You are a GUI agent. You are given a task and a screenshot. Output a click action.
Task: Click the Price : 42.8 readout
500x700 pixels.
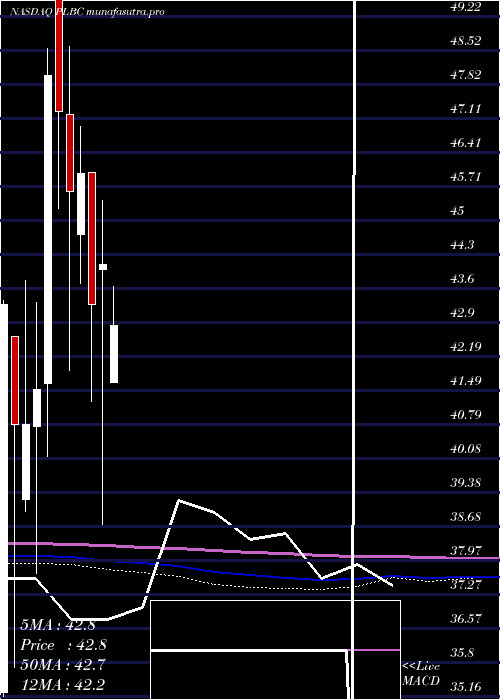[63, 645]
